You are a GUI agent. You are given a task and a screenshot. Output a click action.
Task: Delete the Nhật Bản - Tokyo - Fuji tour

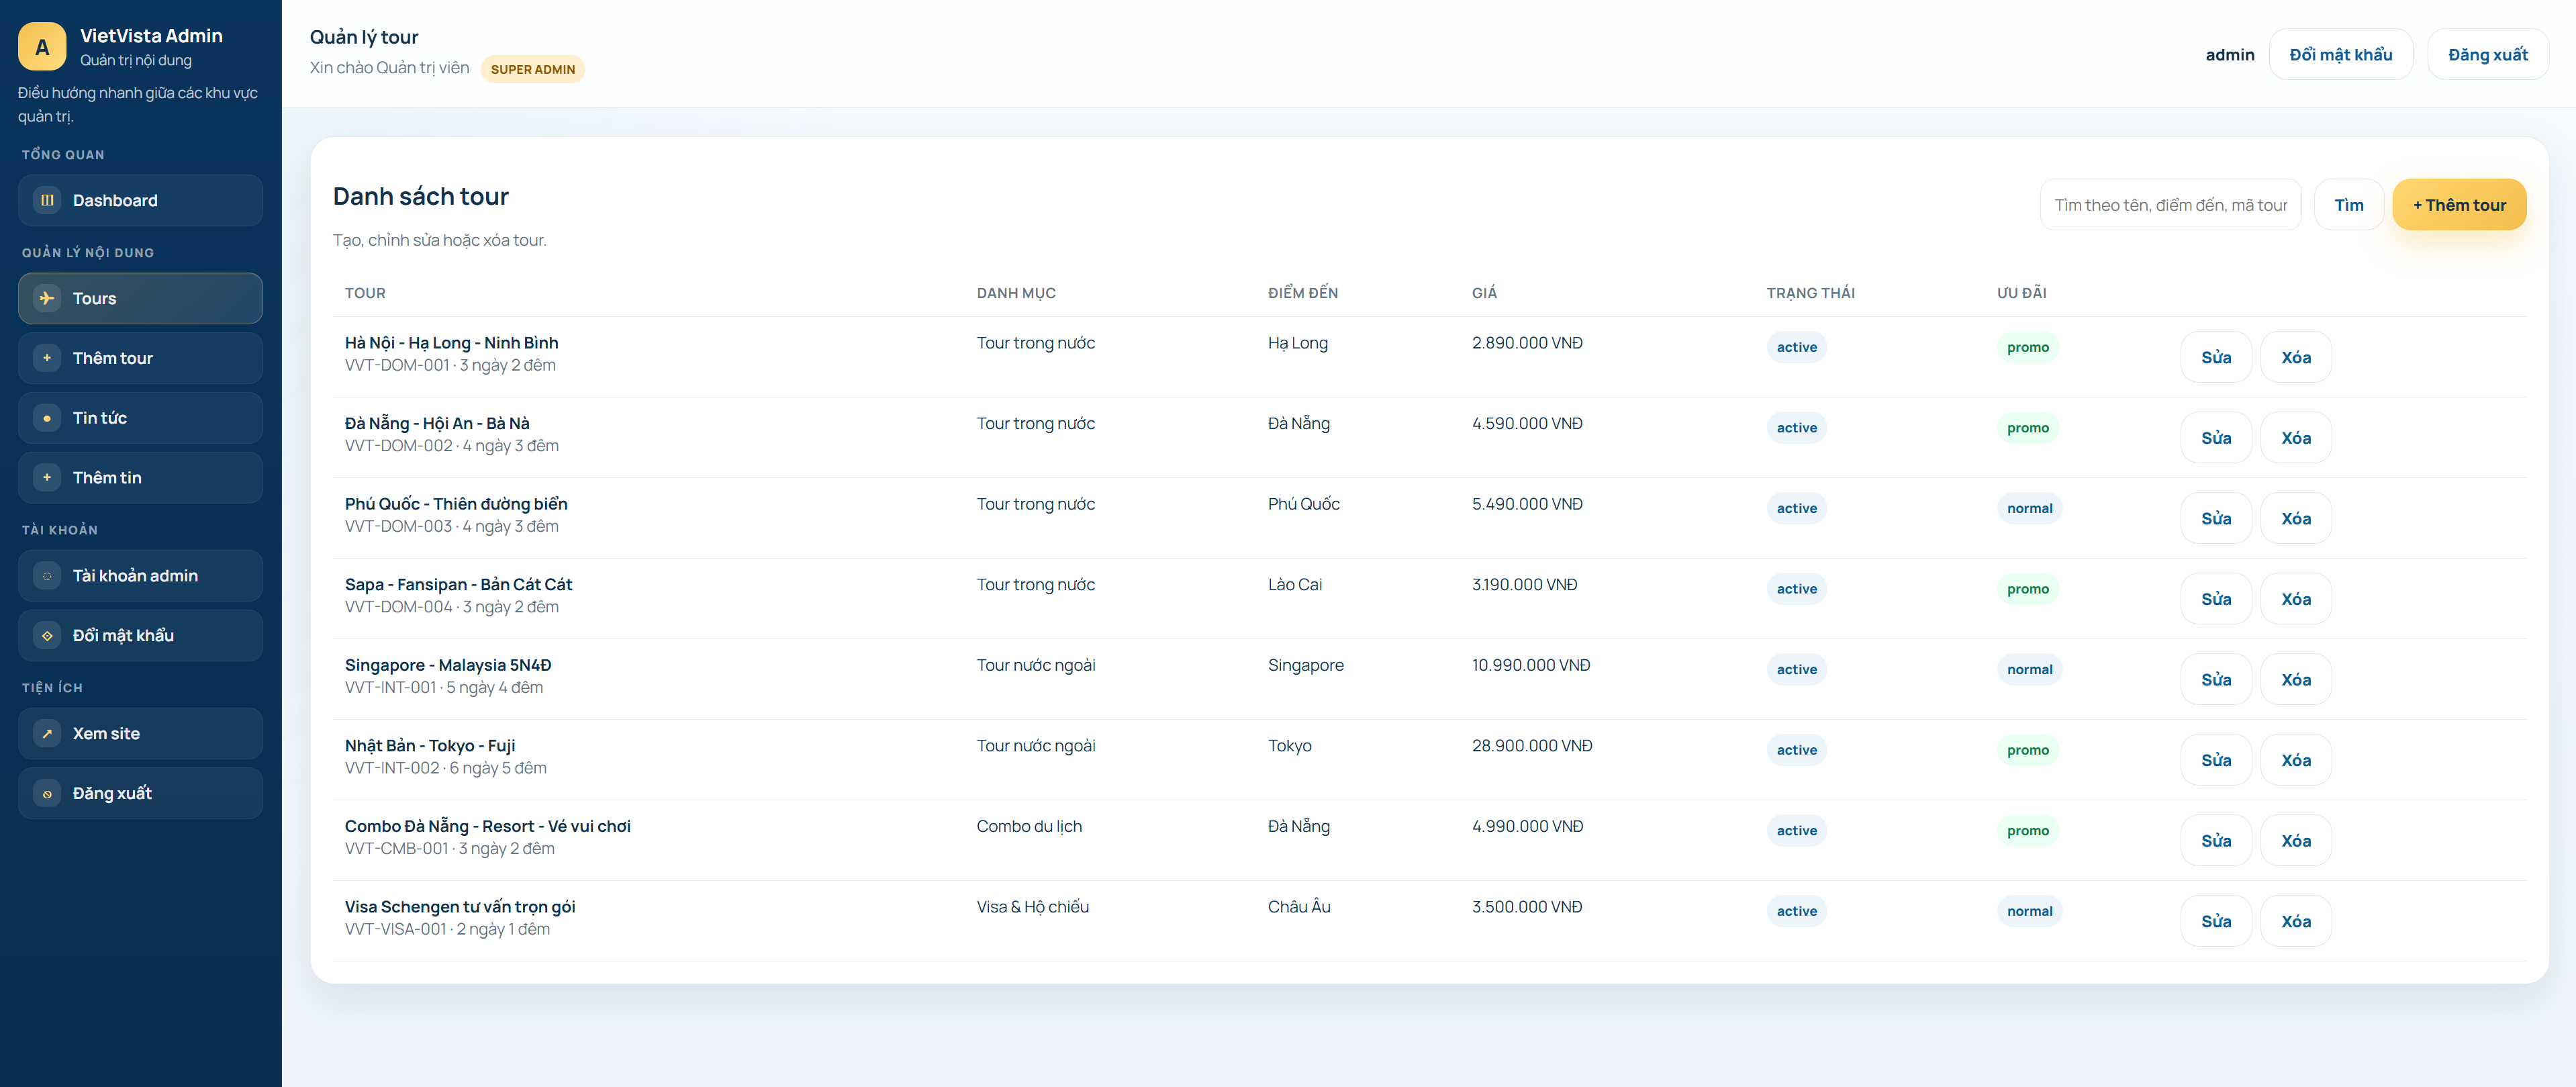pyautogui.click(x=2296, y=760)
